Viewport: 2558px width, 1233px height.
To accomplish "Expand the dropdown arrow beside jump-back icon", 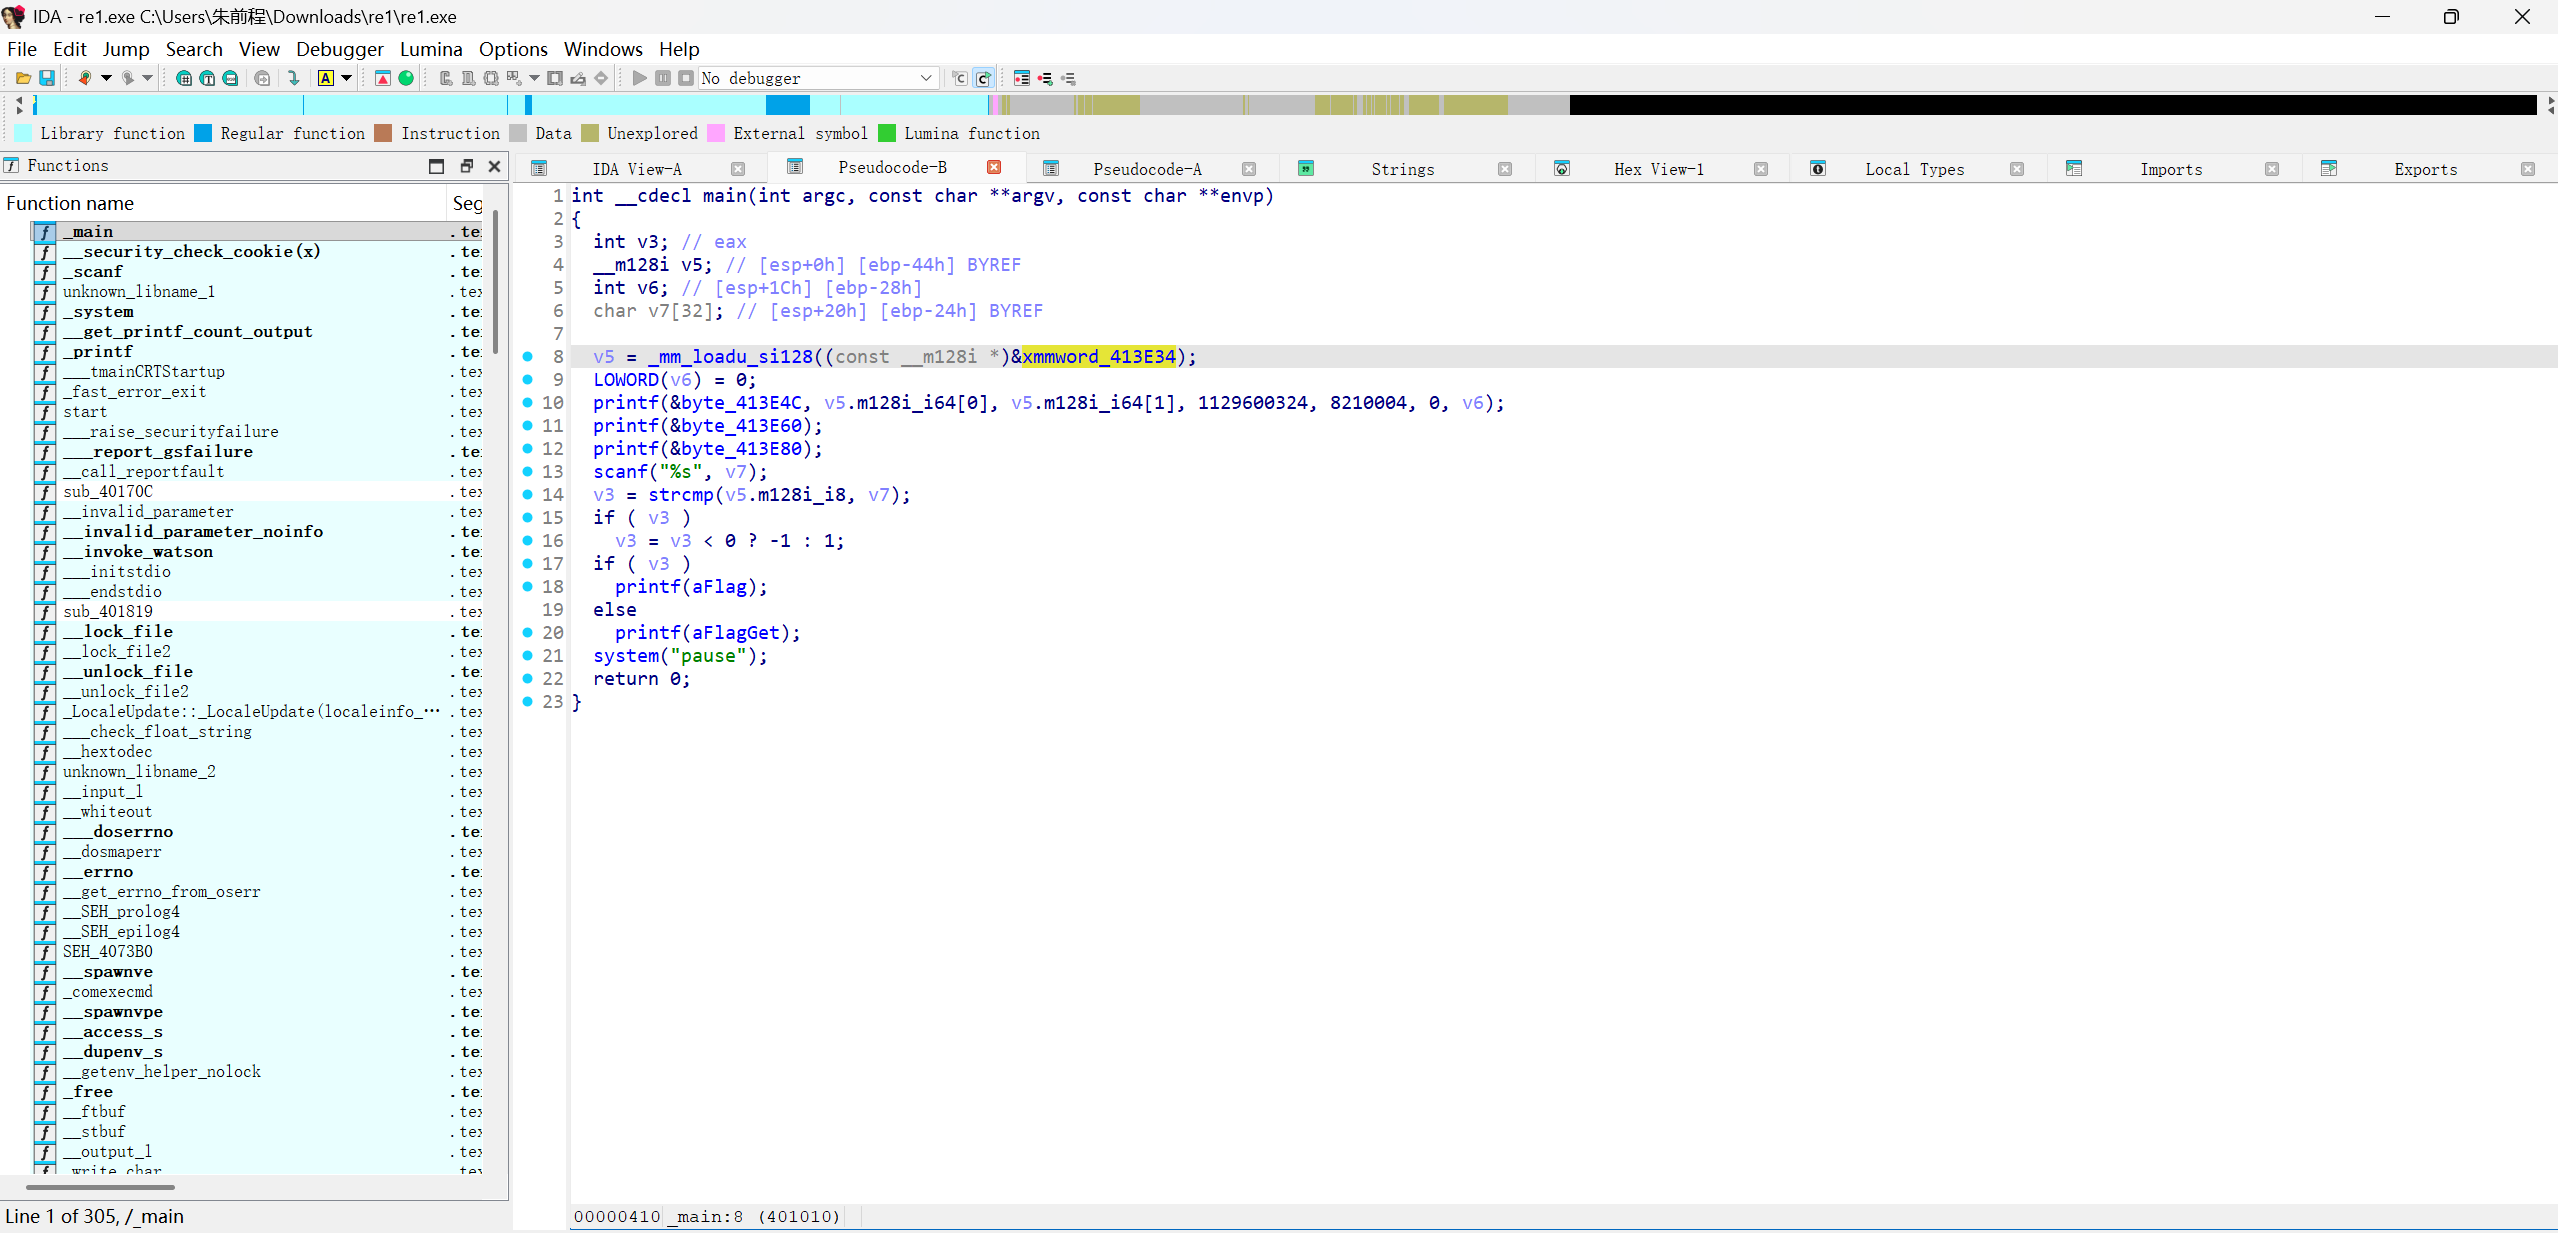I will (106, 78).
